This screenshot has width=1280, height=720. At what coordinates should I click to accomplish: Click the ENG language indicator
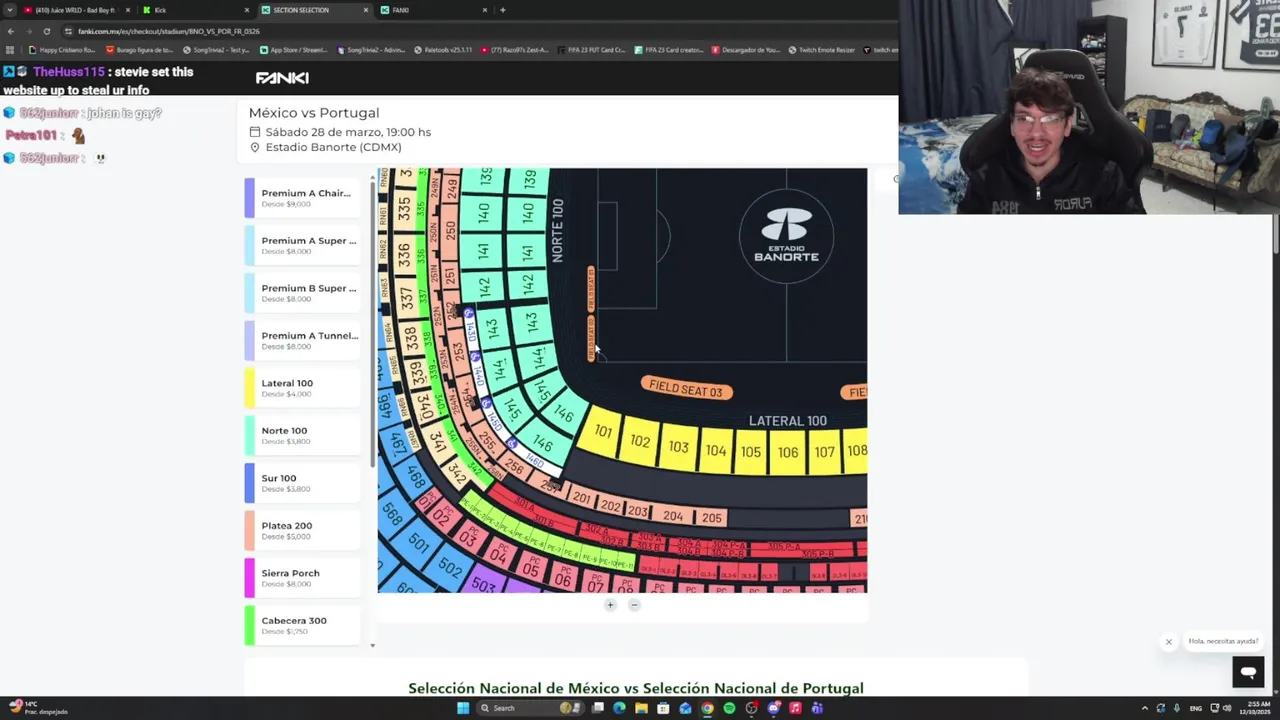1196,708
